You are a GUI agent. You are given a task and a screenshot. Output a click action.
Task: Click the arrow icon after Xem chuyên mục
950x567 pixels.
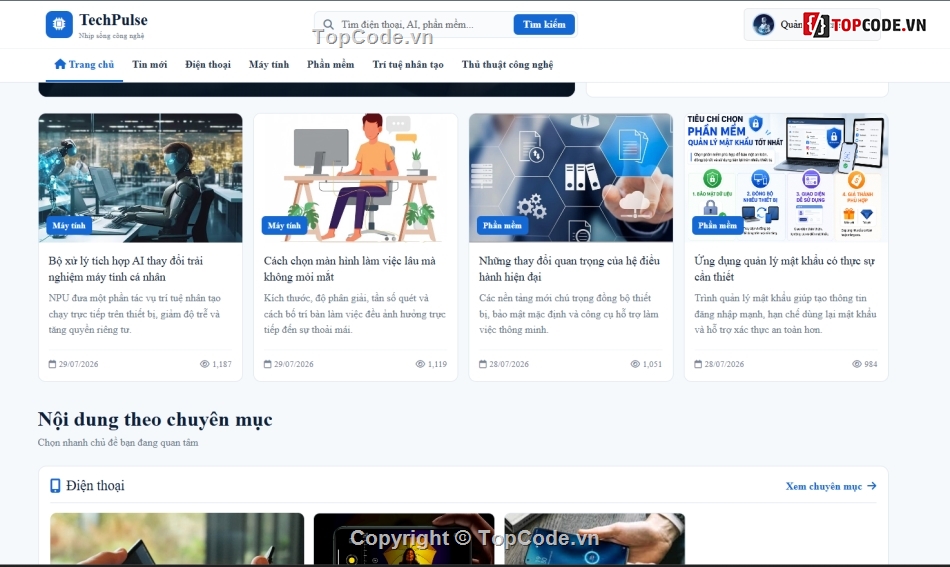click(872, 486)
